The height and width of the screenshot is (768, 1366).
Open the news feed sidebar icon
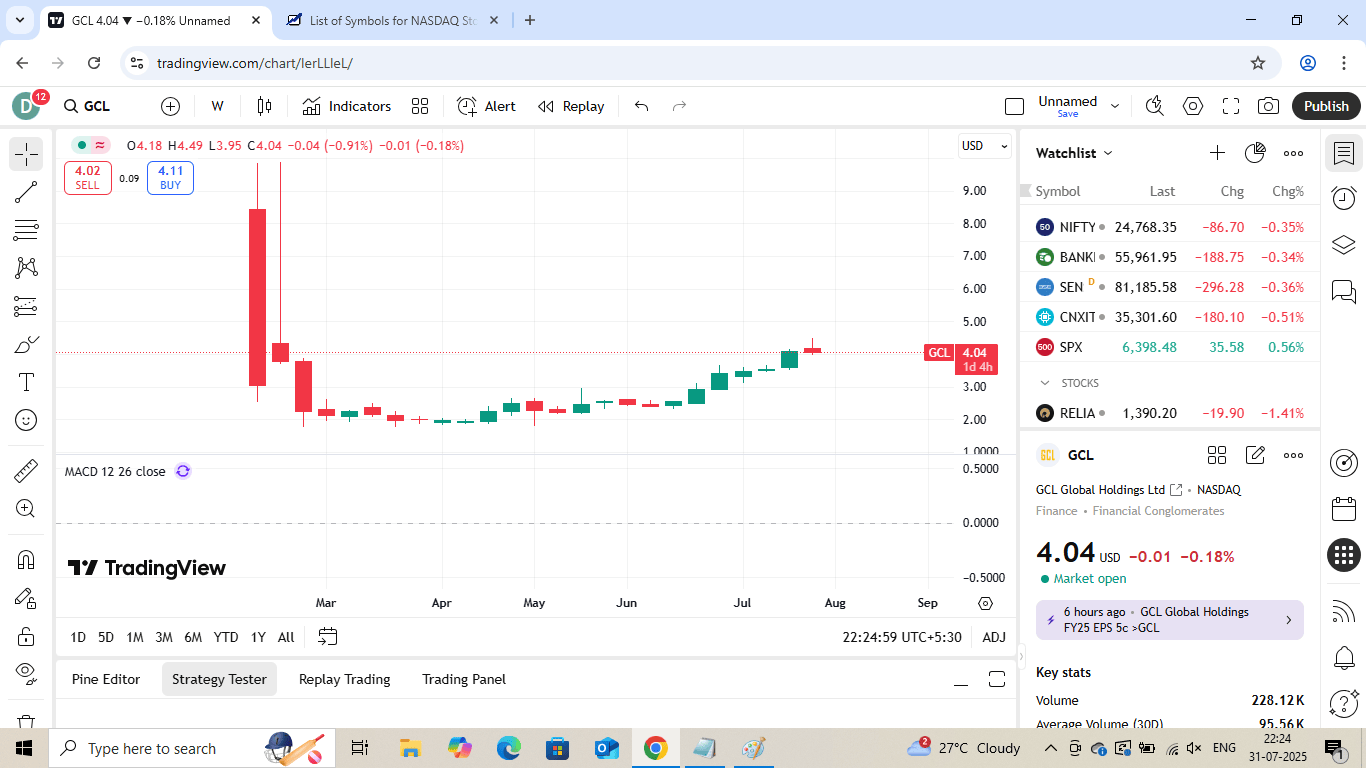1344,611
